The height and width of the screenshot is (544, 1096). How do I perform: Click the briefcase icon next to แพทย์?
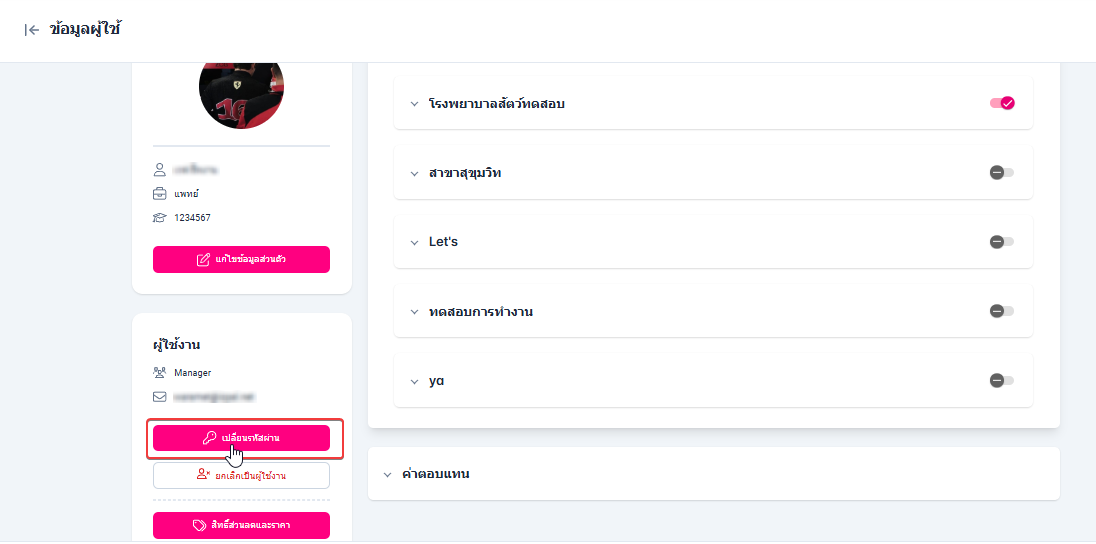(159, 194)
